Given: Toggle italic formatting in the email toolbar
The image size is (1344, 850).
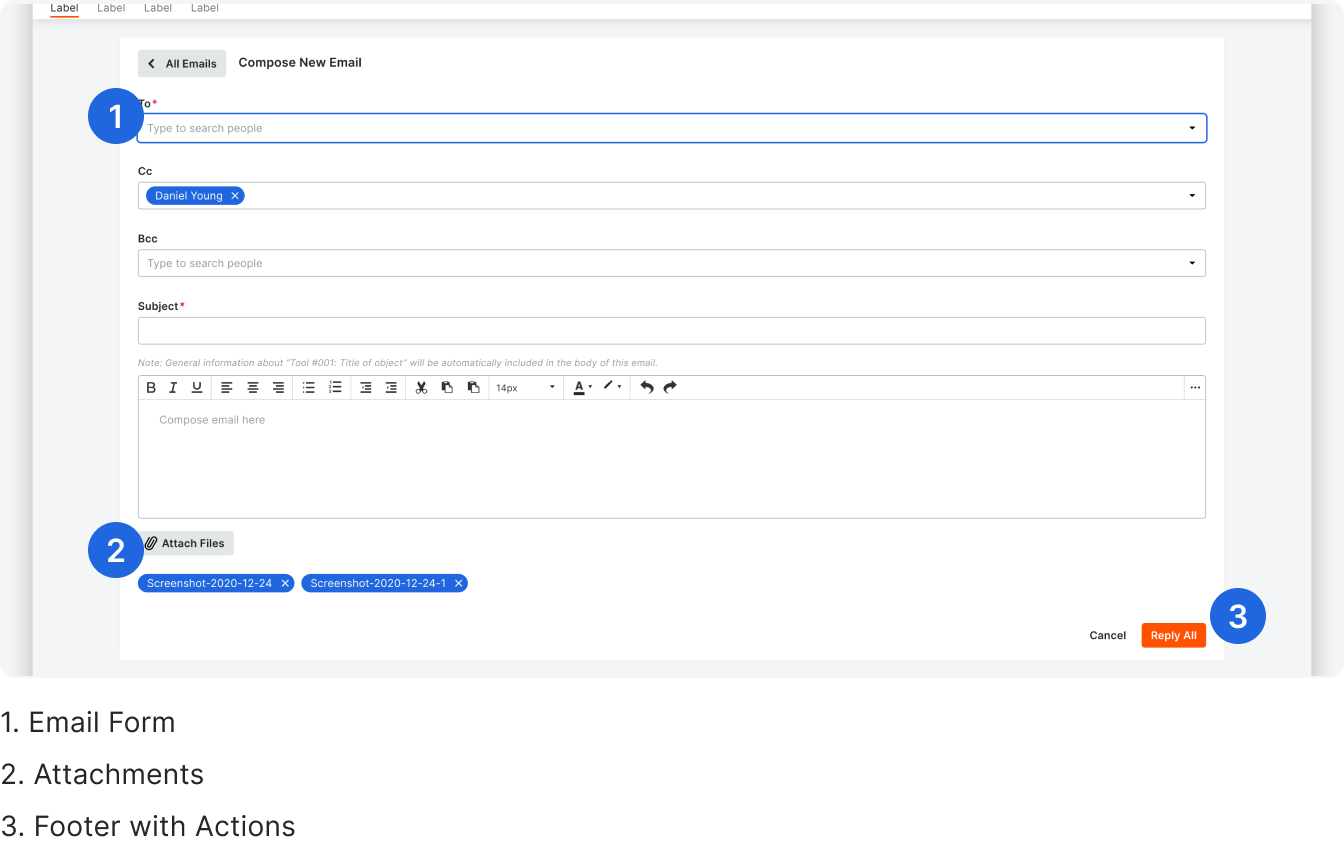Looking at the screenshot, I should pos(173,388).
